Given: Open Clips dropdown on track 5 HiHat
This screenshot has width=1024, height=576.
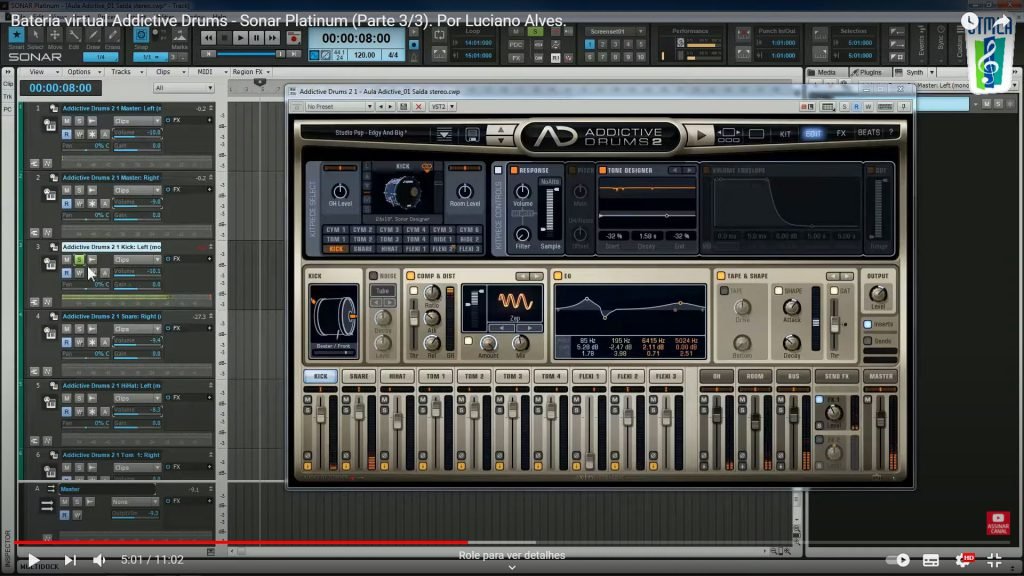Looking at the screenshot, I should click(x=136, y=398).
